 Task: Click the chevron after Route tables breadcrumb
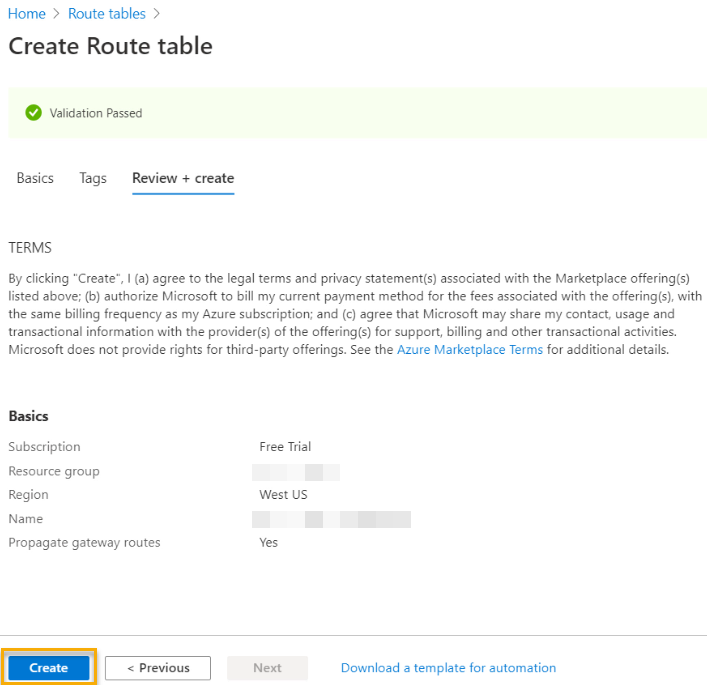[157, 14]
